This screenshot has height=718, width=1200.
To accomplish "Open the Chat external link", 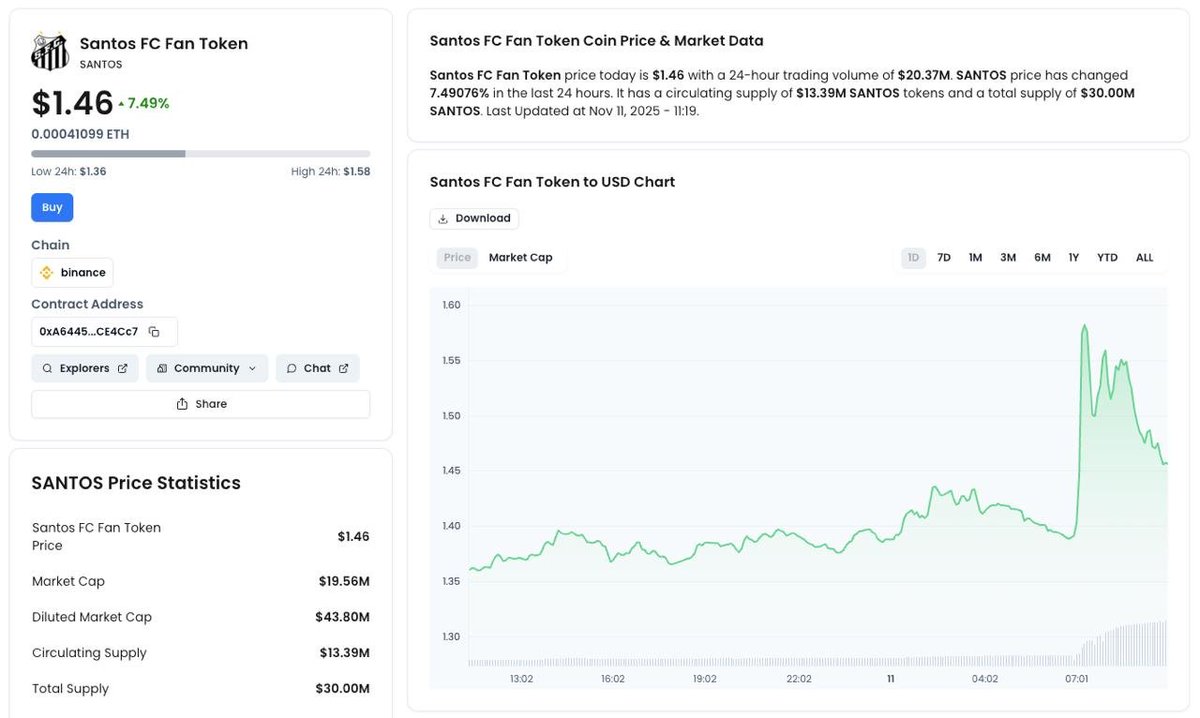I will click(343, 369).
